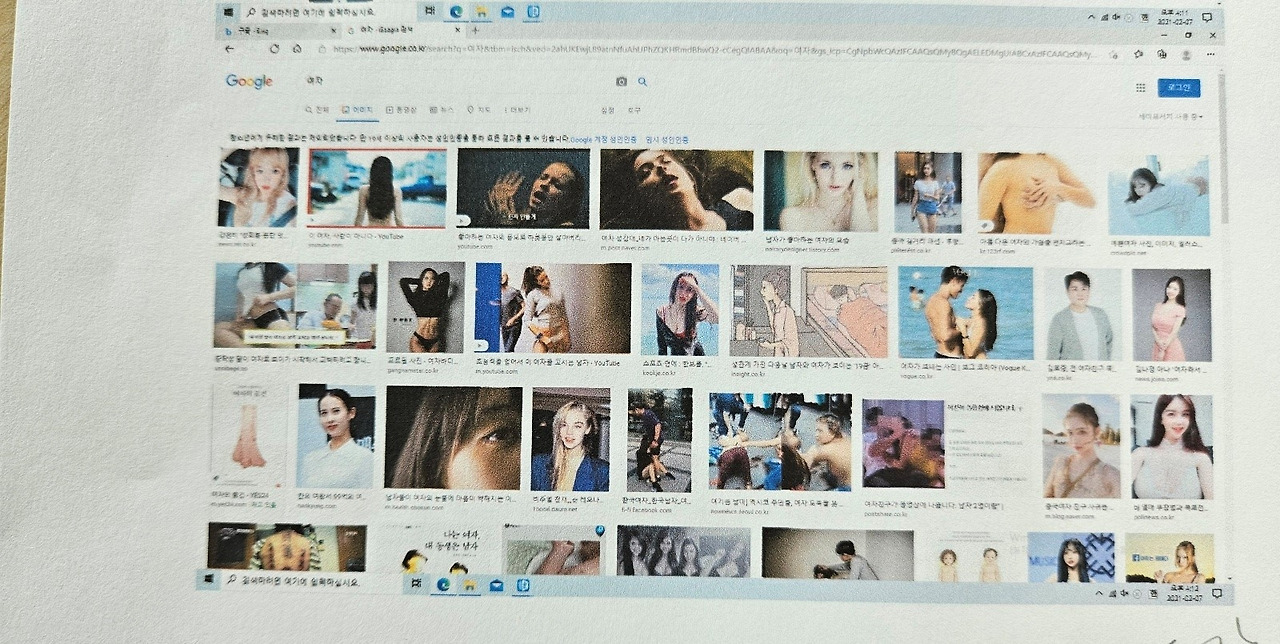Expand hidden tray icons in top taskbar
Viewport: 1280px width, 644px height.
1092,18
